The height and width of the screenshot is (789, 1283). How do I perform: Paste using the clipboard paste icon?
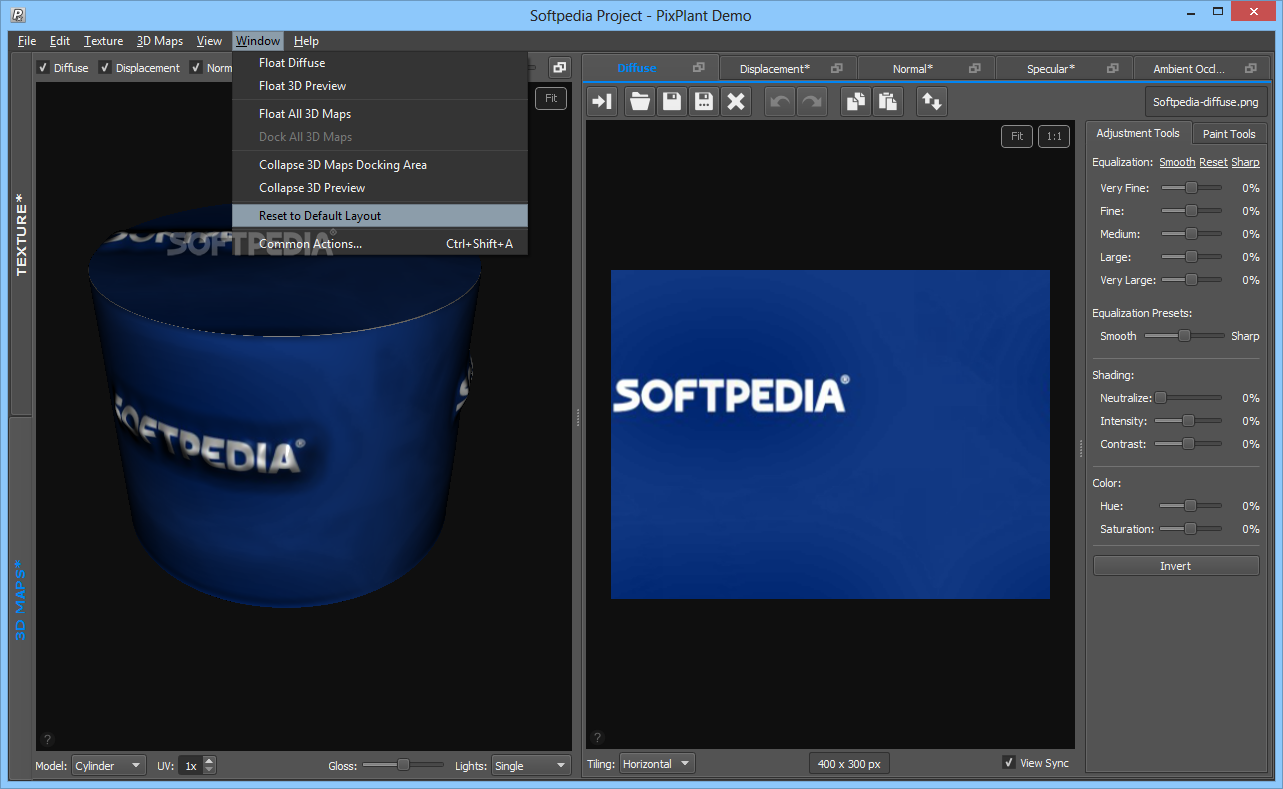pyautogui.click(x=888, y=101)
